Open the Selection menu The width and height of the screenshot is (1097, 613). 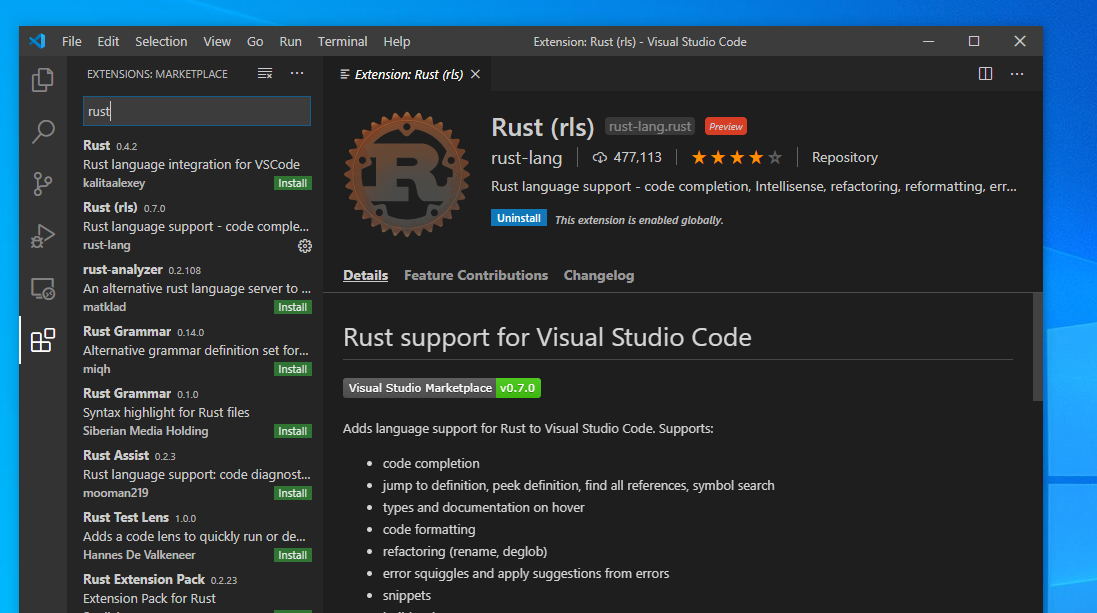(161, 41)
